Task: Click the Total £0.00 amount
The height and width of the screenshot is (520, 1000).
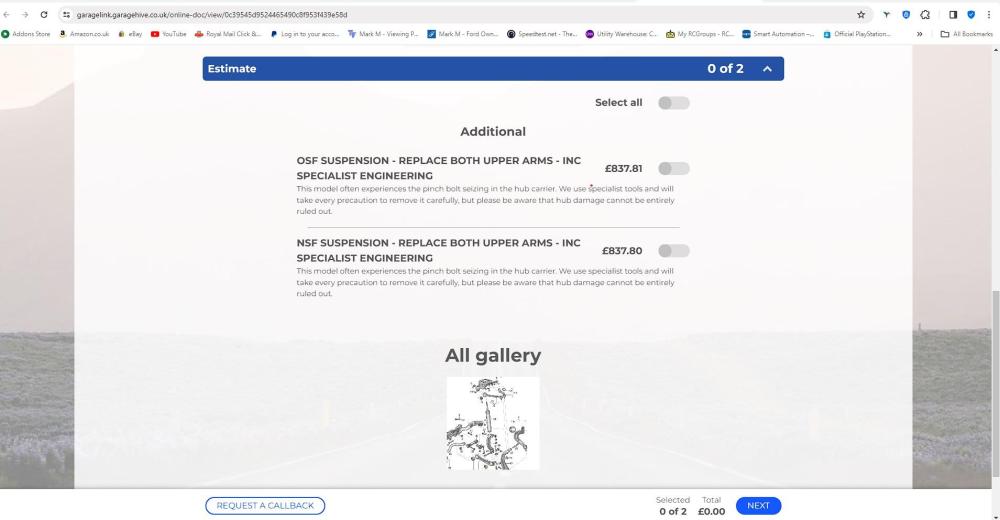Action: tap(711, 512)
